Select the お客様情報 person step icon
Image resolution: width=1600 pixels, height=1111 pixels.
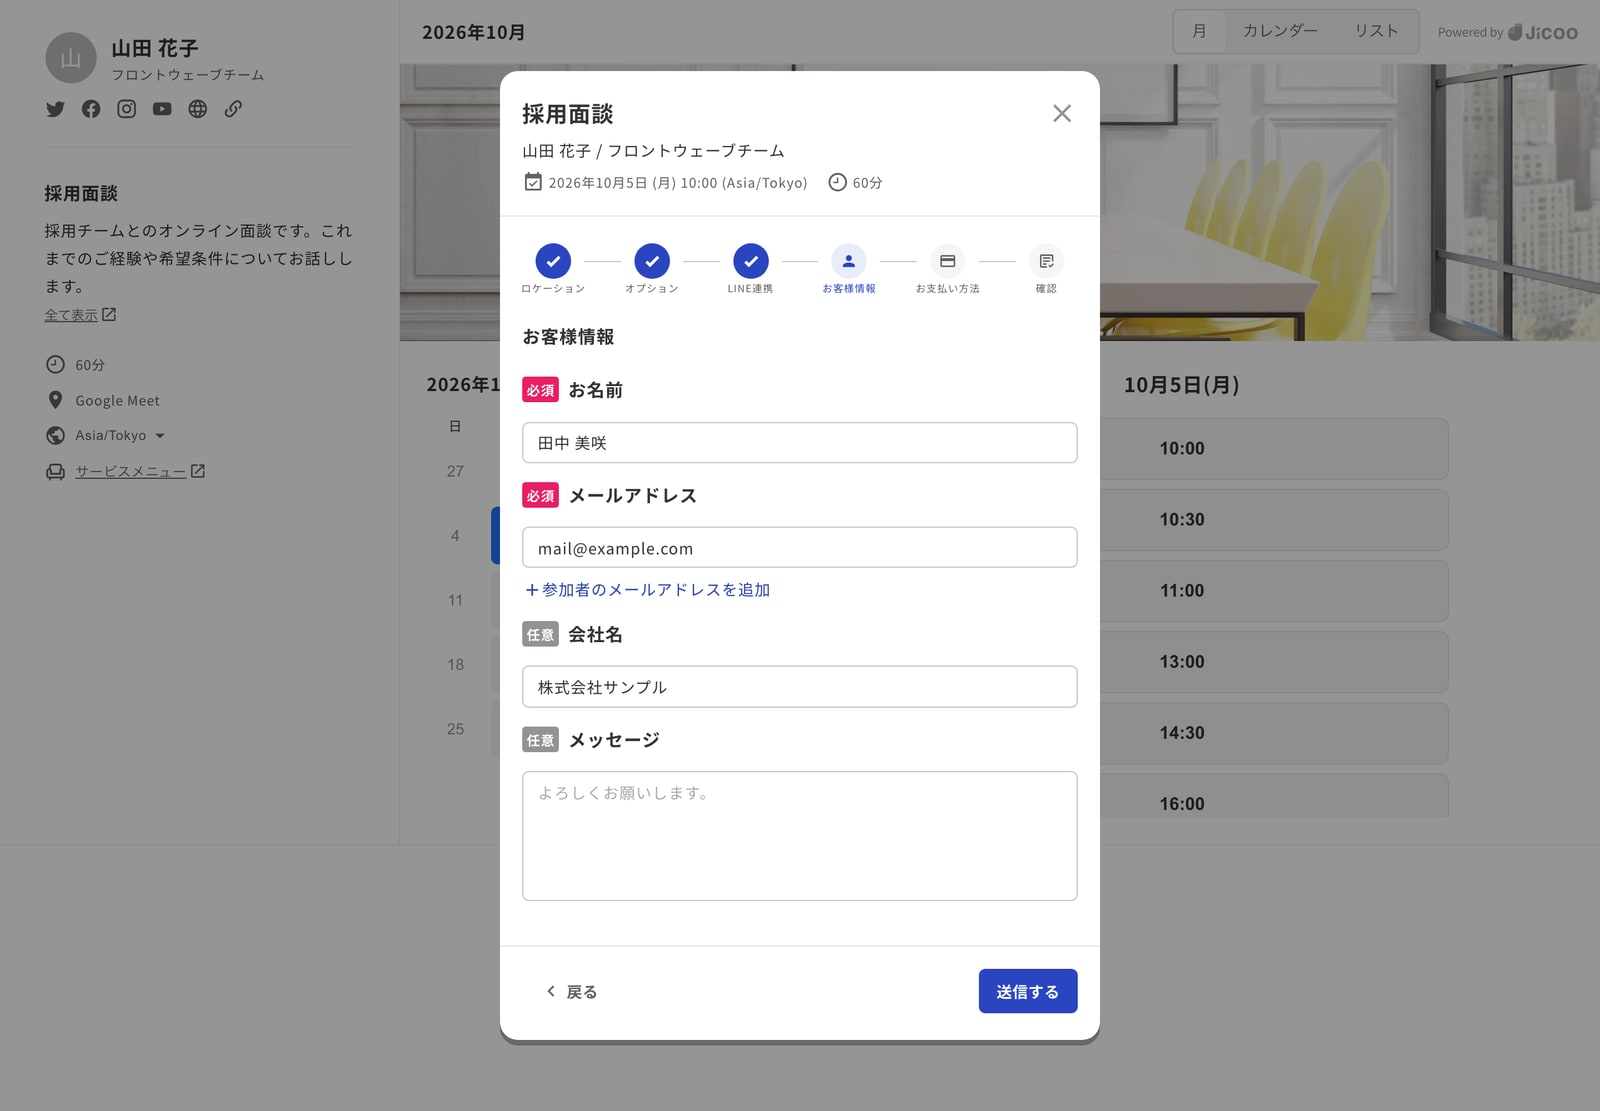[849, 261]
